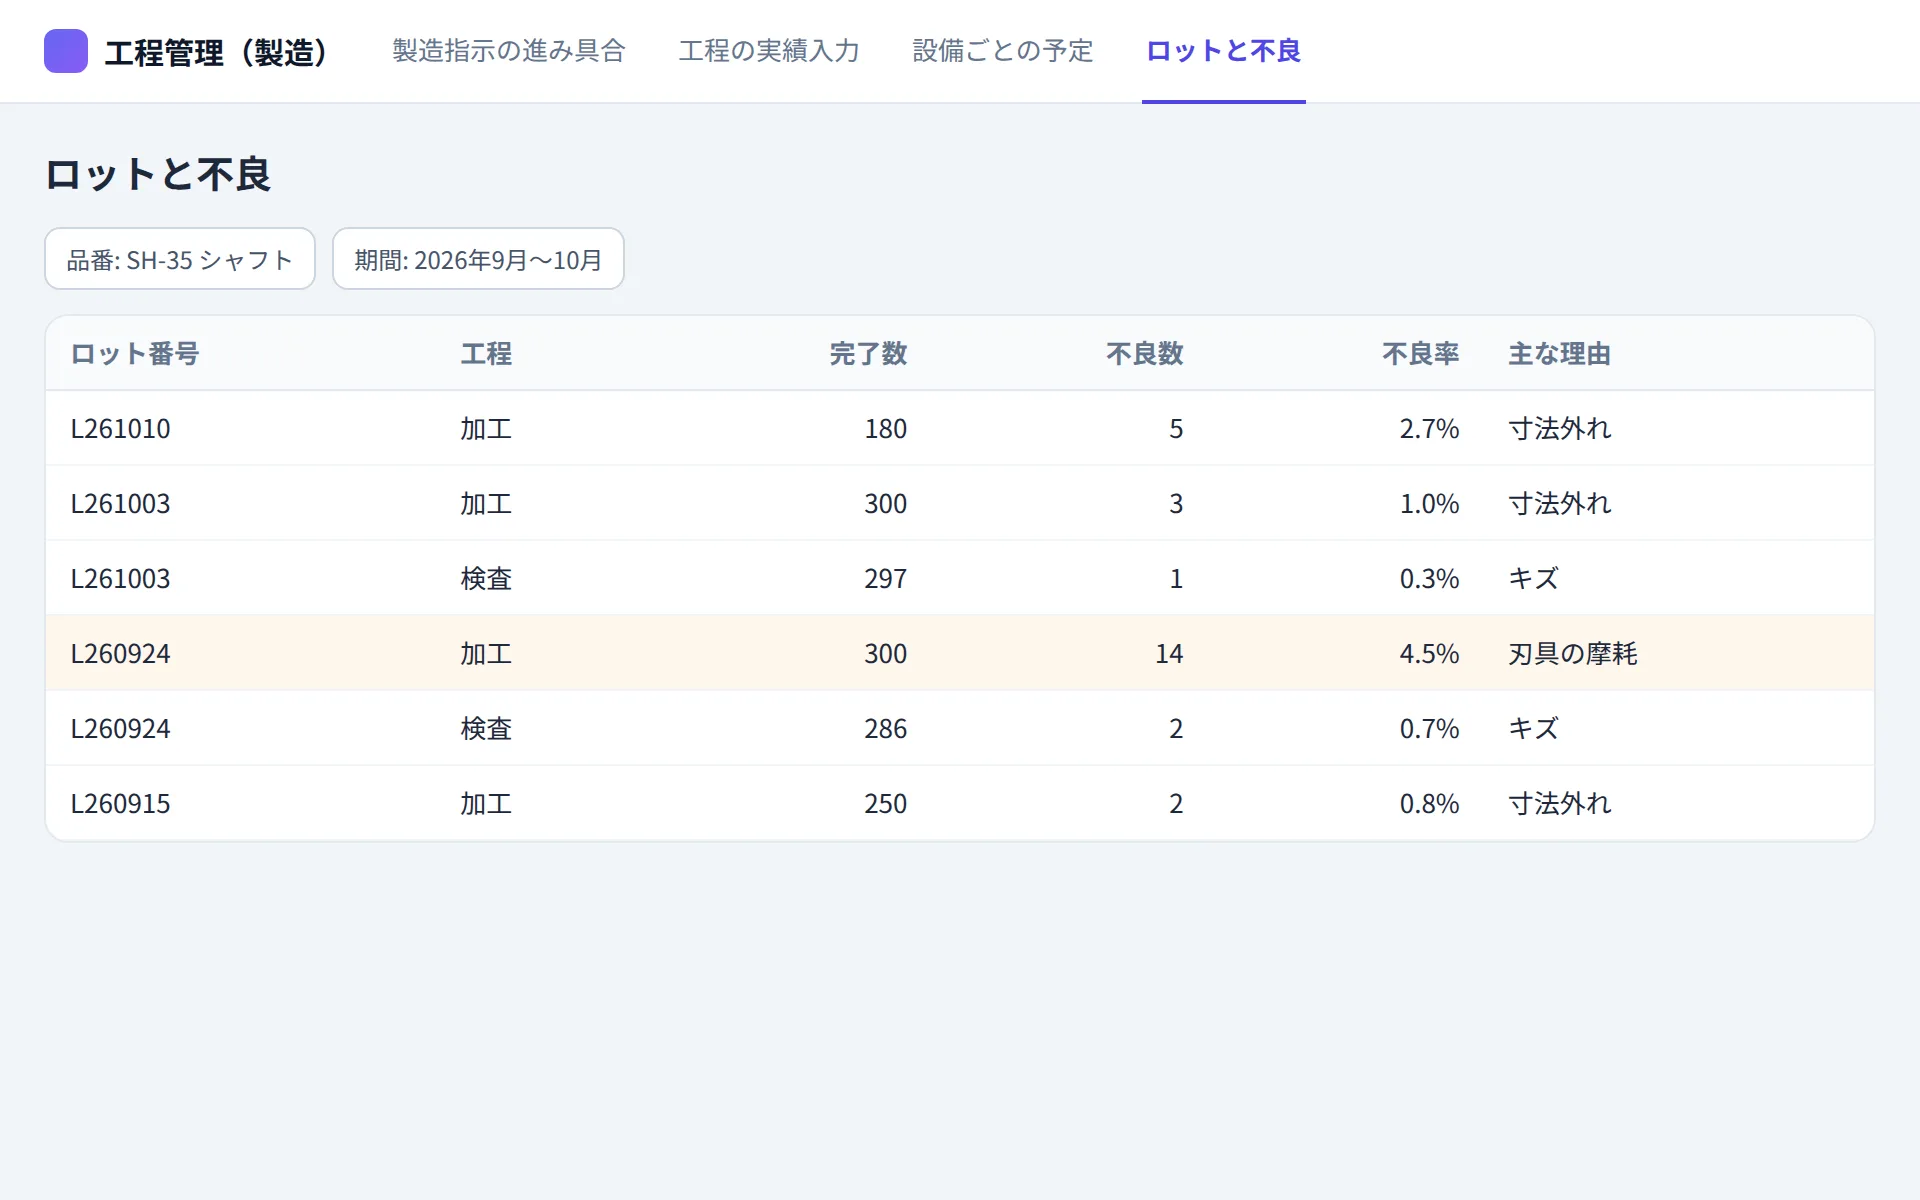
Task: Open the 設備ごとの予定 tab
Action: click(1003, 51)
